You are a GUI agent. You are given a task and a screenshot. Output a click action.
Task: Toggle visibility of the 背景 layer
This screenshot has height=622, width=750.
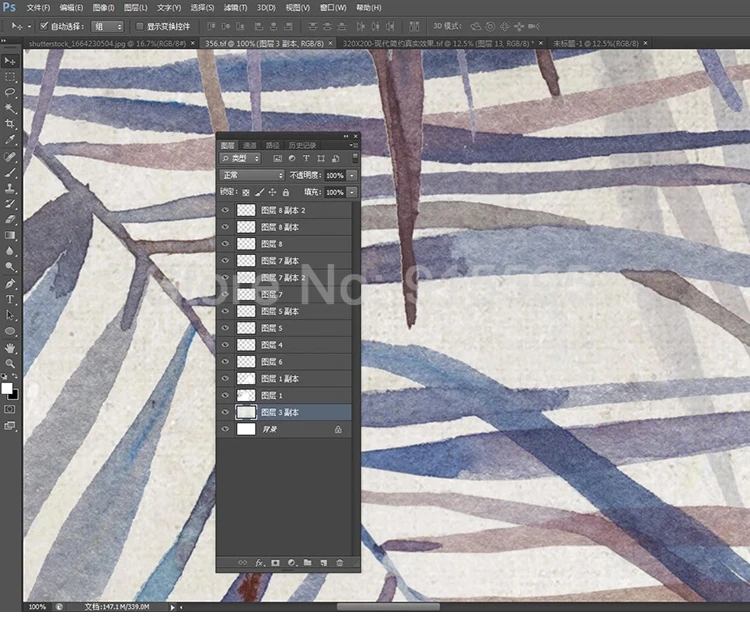coord(225,429)
